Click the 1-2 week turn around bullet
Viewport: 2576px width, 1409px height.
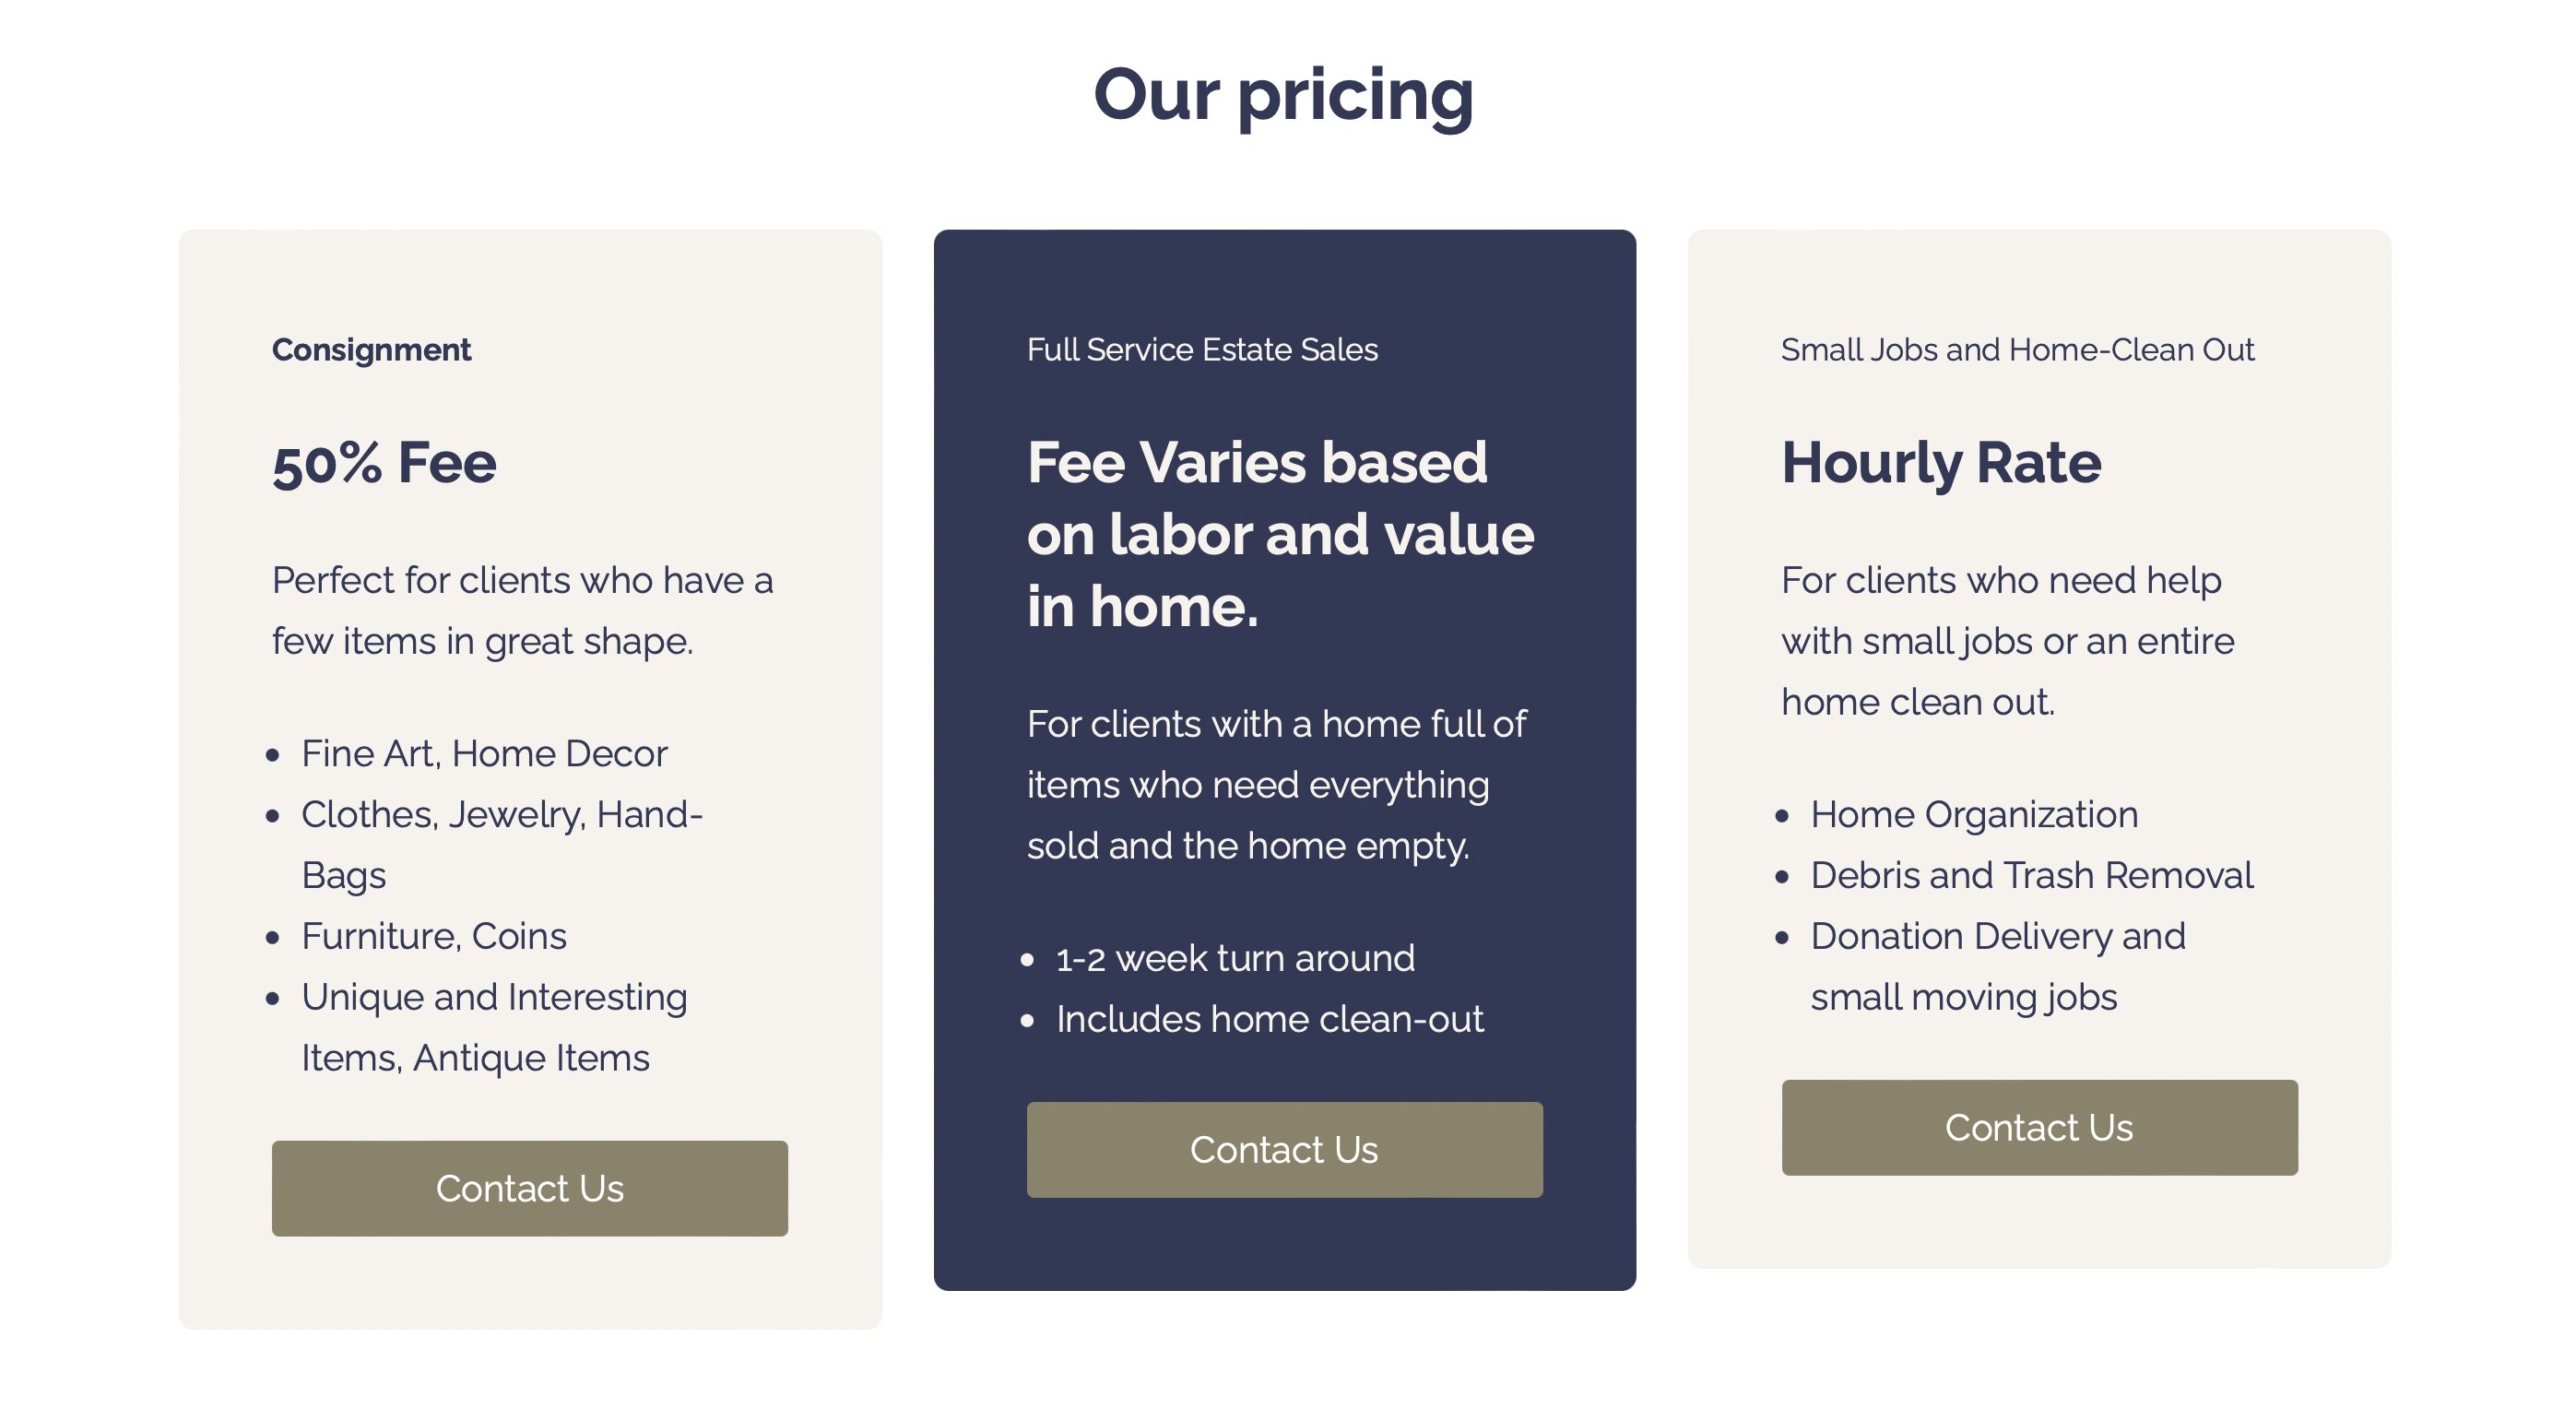click(1234, 957)
